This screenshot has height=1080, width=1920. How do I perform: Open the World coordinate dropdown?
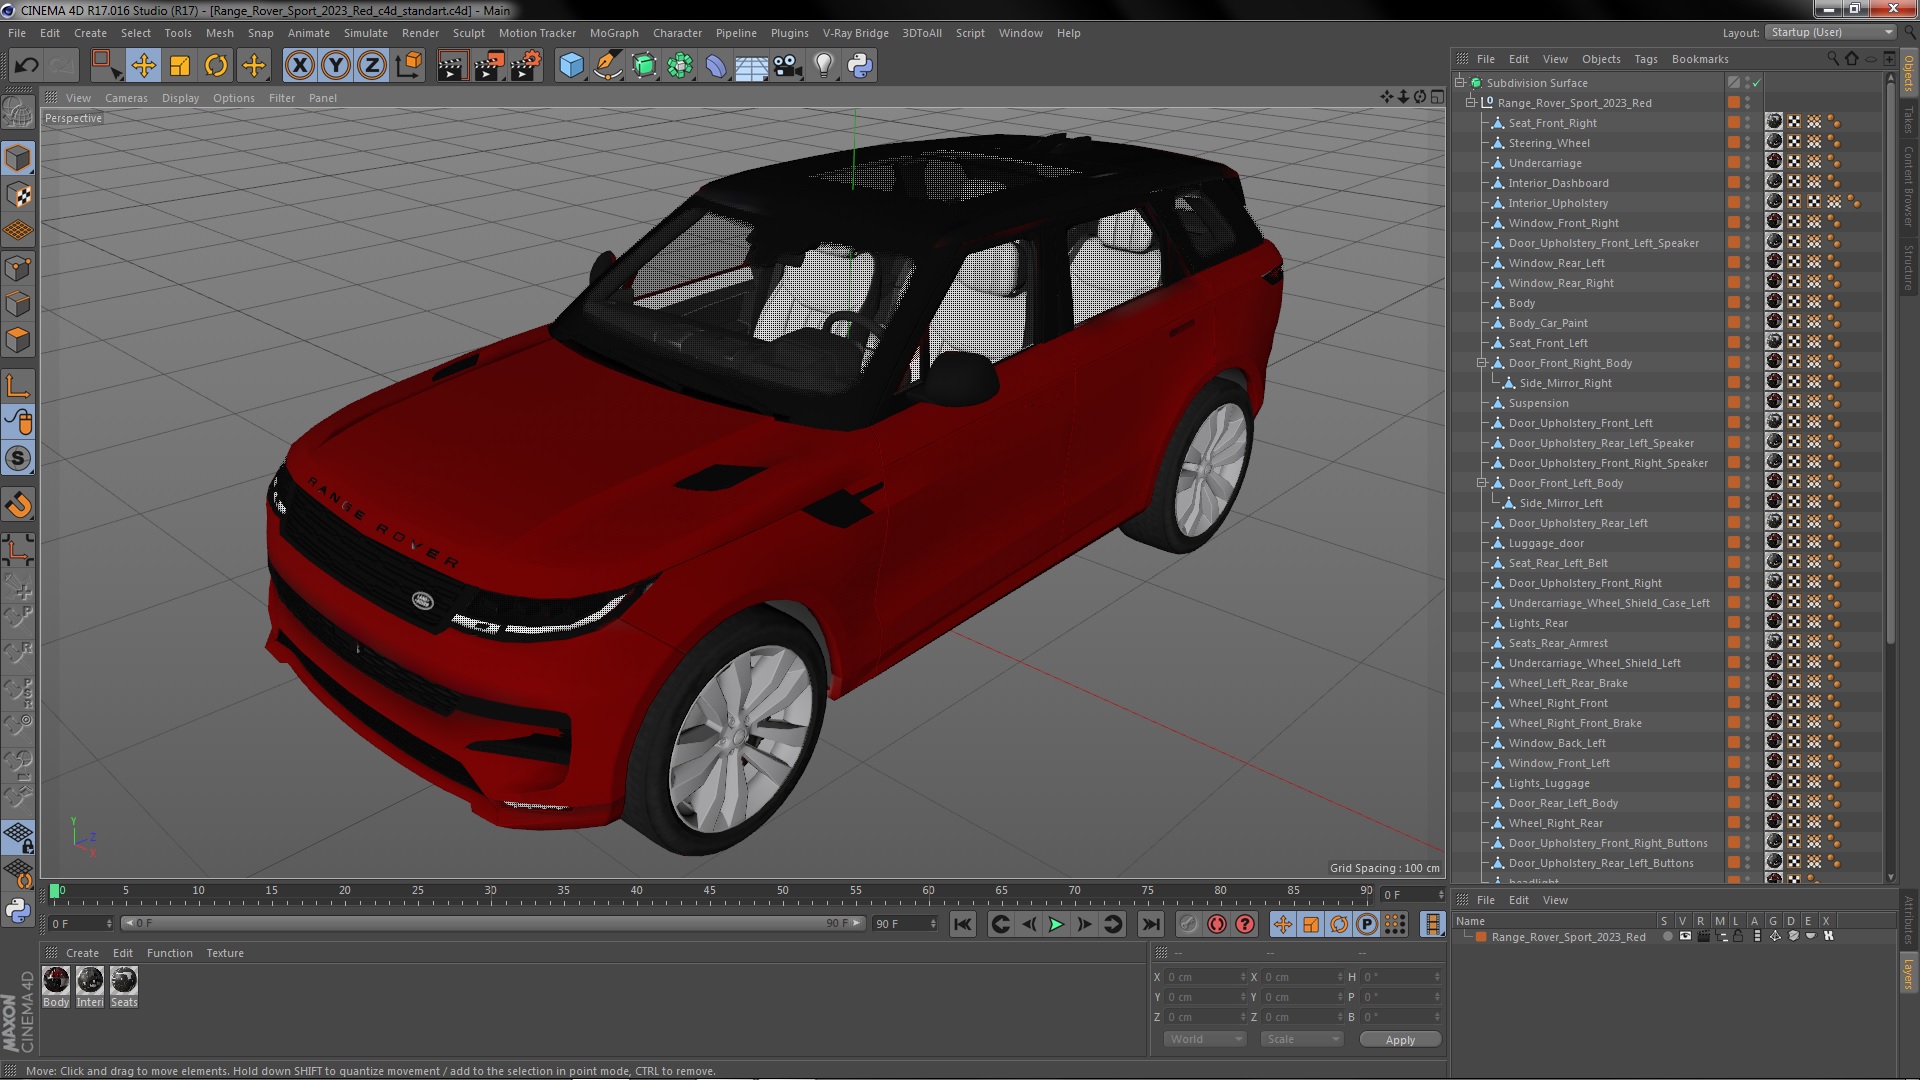coord(1205,1040)
